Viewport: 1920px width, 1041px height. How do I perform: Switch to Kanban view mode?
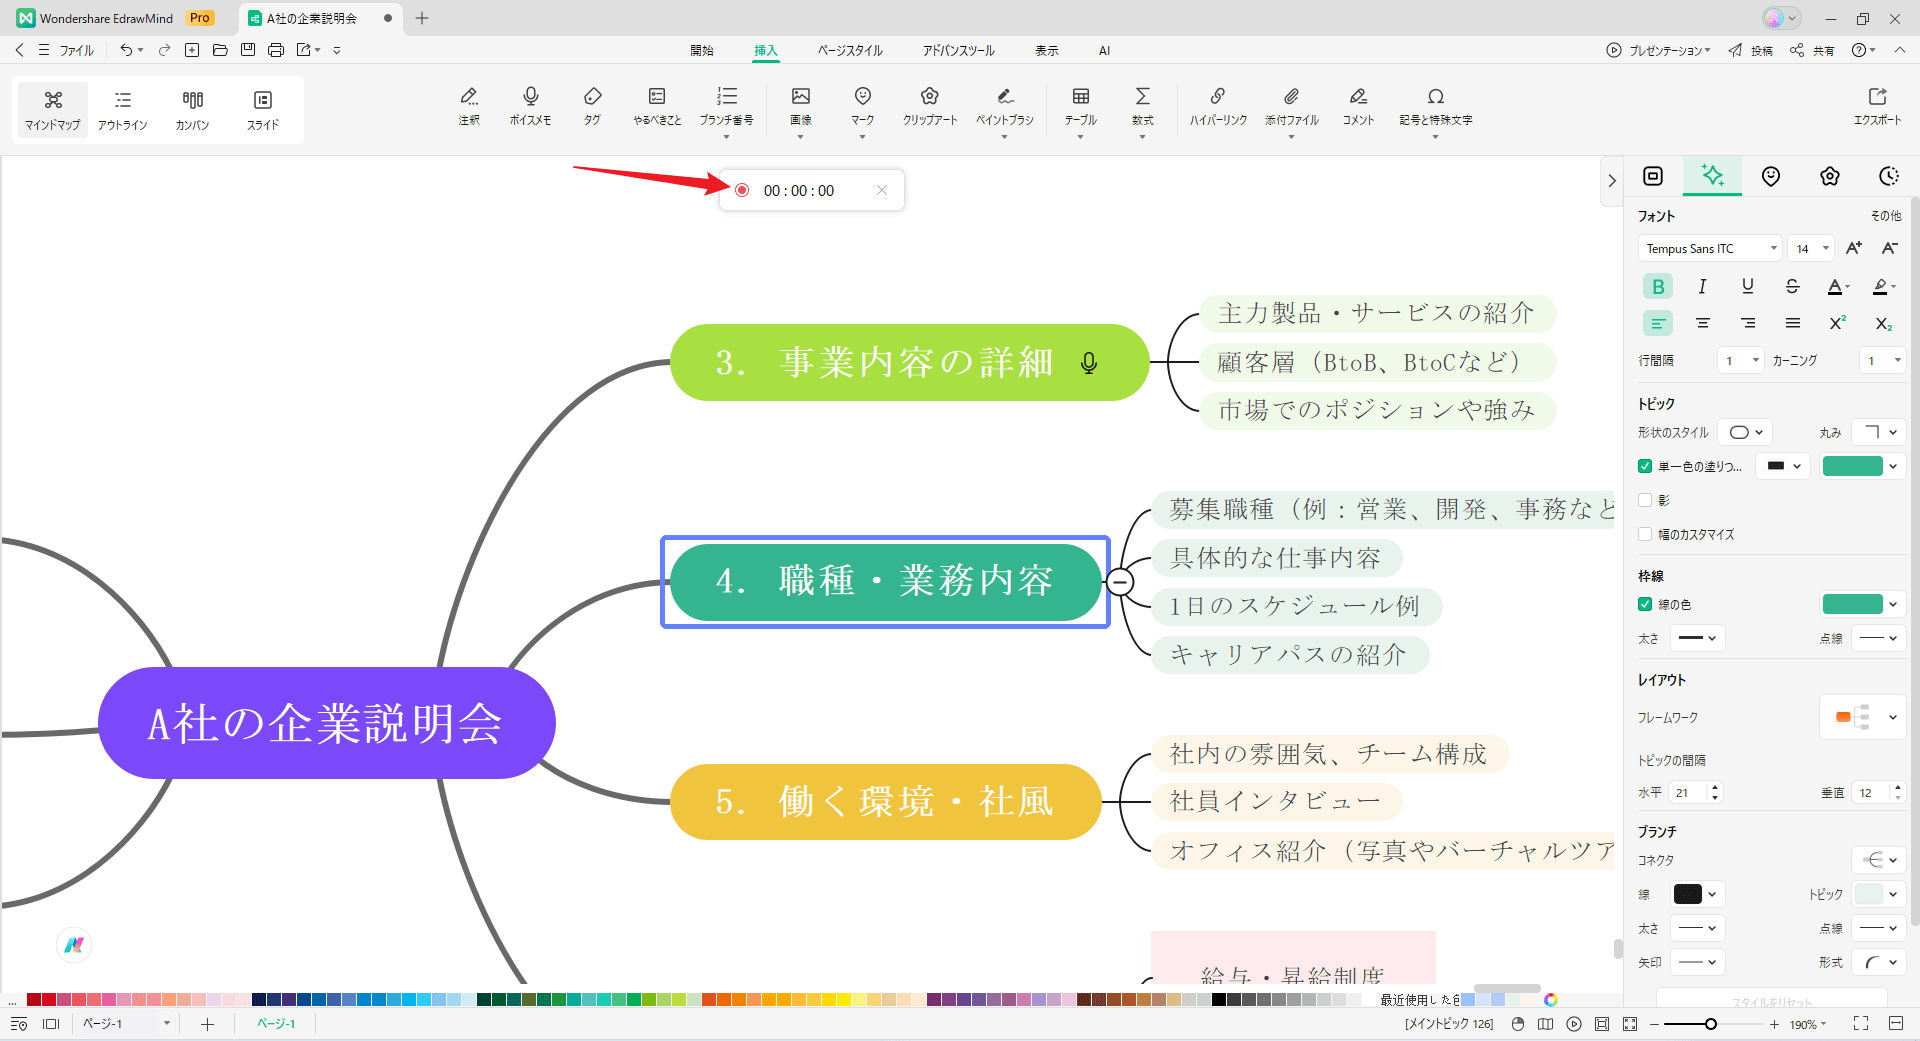[x=192, y=110]
